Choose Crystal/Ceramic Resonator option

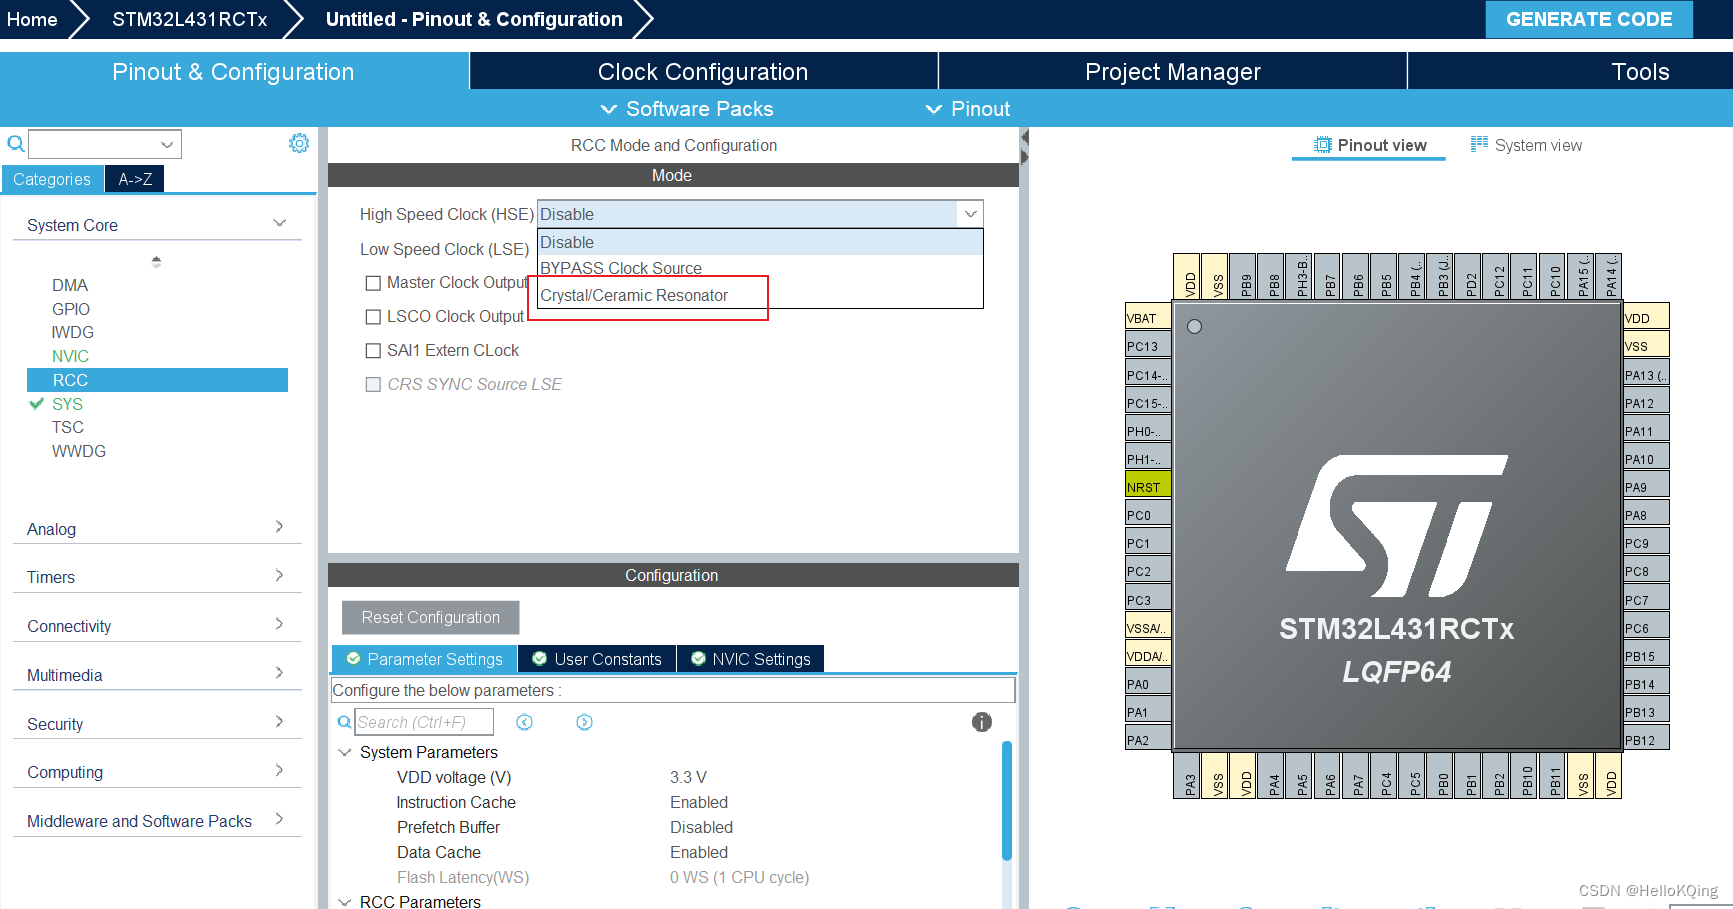click(x=760, y=295)
